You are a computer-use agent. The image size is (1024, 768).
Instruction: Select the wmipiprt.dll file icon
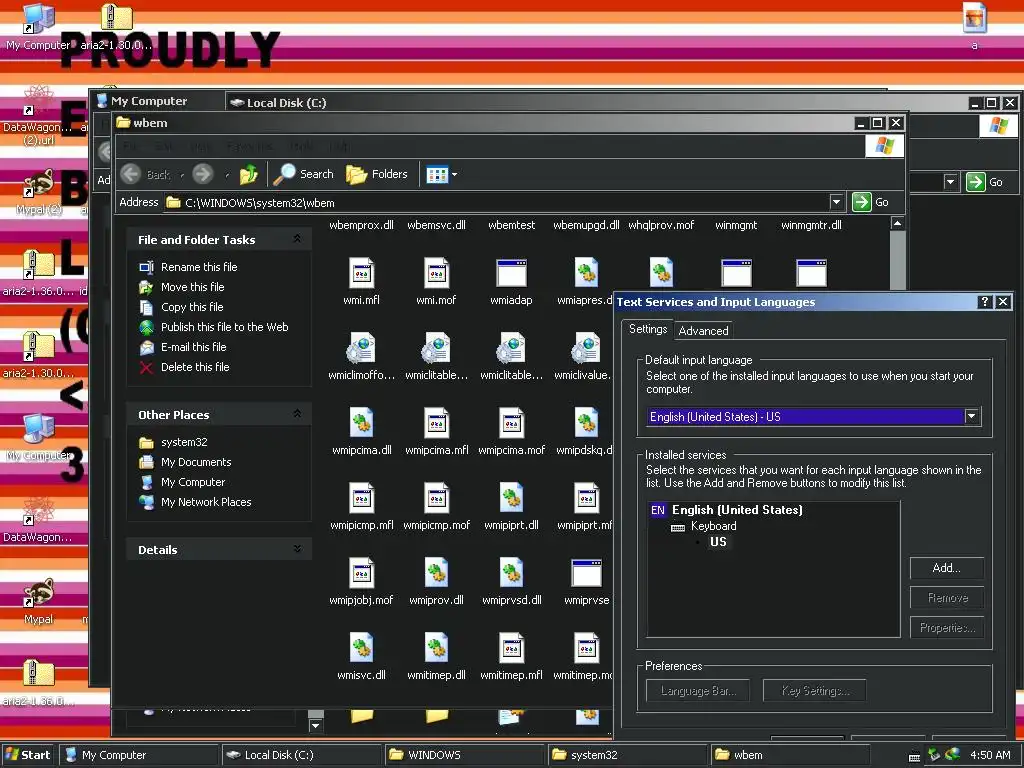(x=511, y=498)
